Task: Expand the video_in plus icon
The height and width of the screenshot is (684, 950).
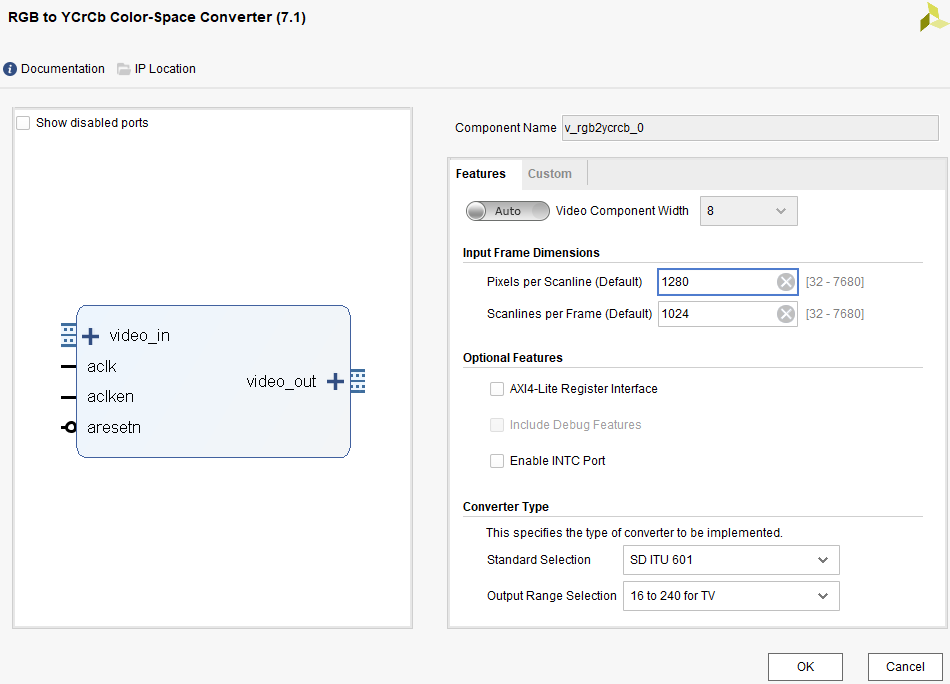Action: [90, 336]
